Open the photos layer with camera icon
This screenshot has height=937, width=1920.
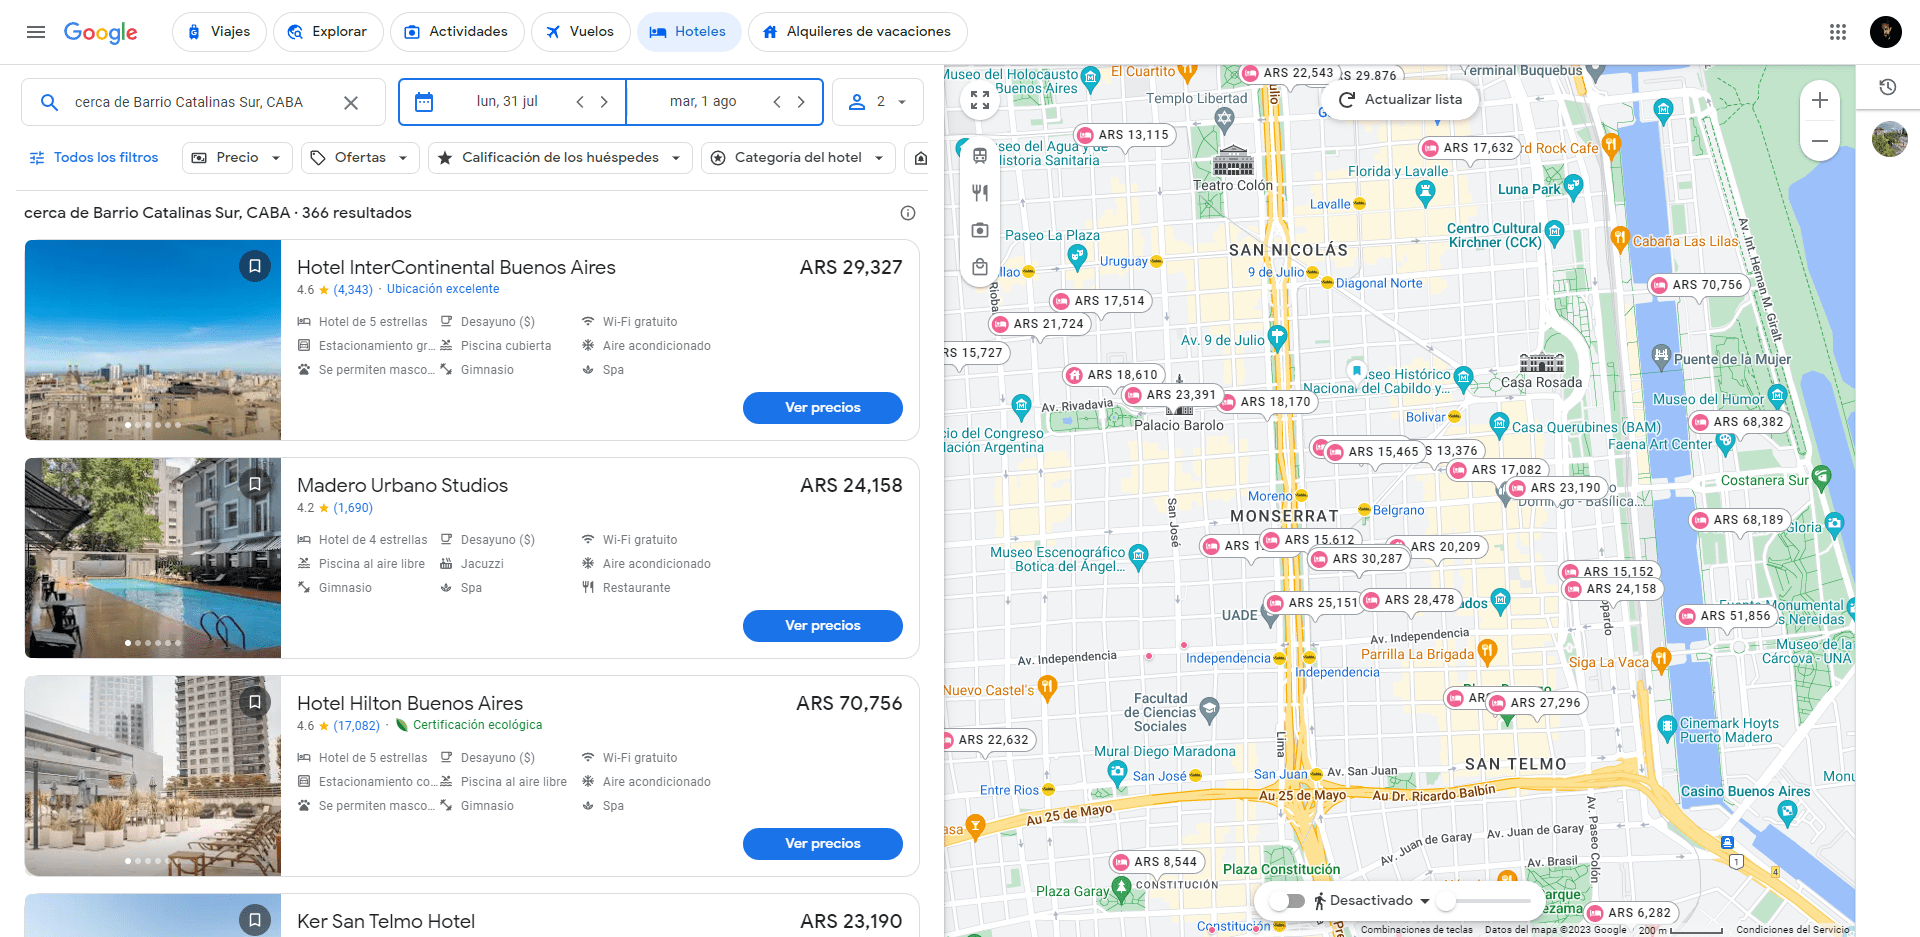point(980,229)
